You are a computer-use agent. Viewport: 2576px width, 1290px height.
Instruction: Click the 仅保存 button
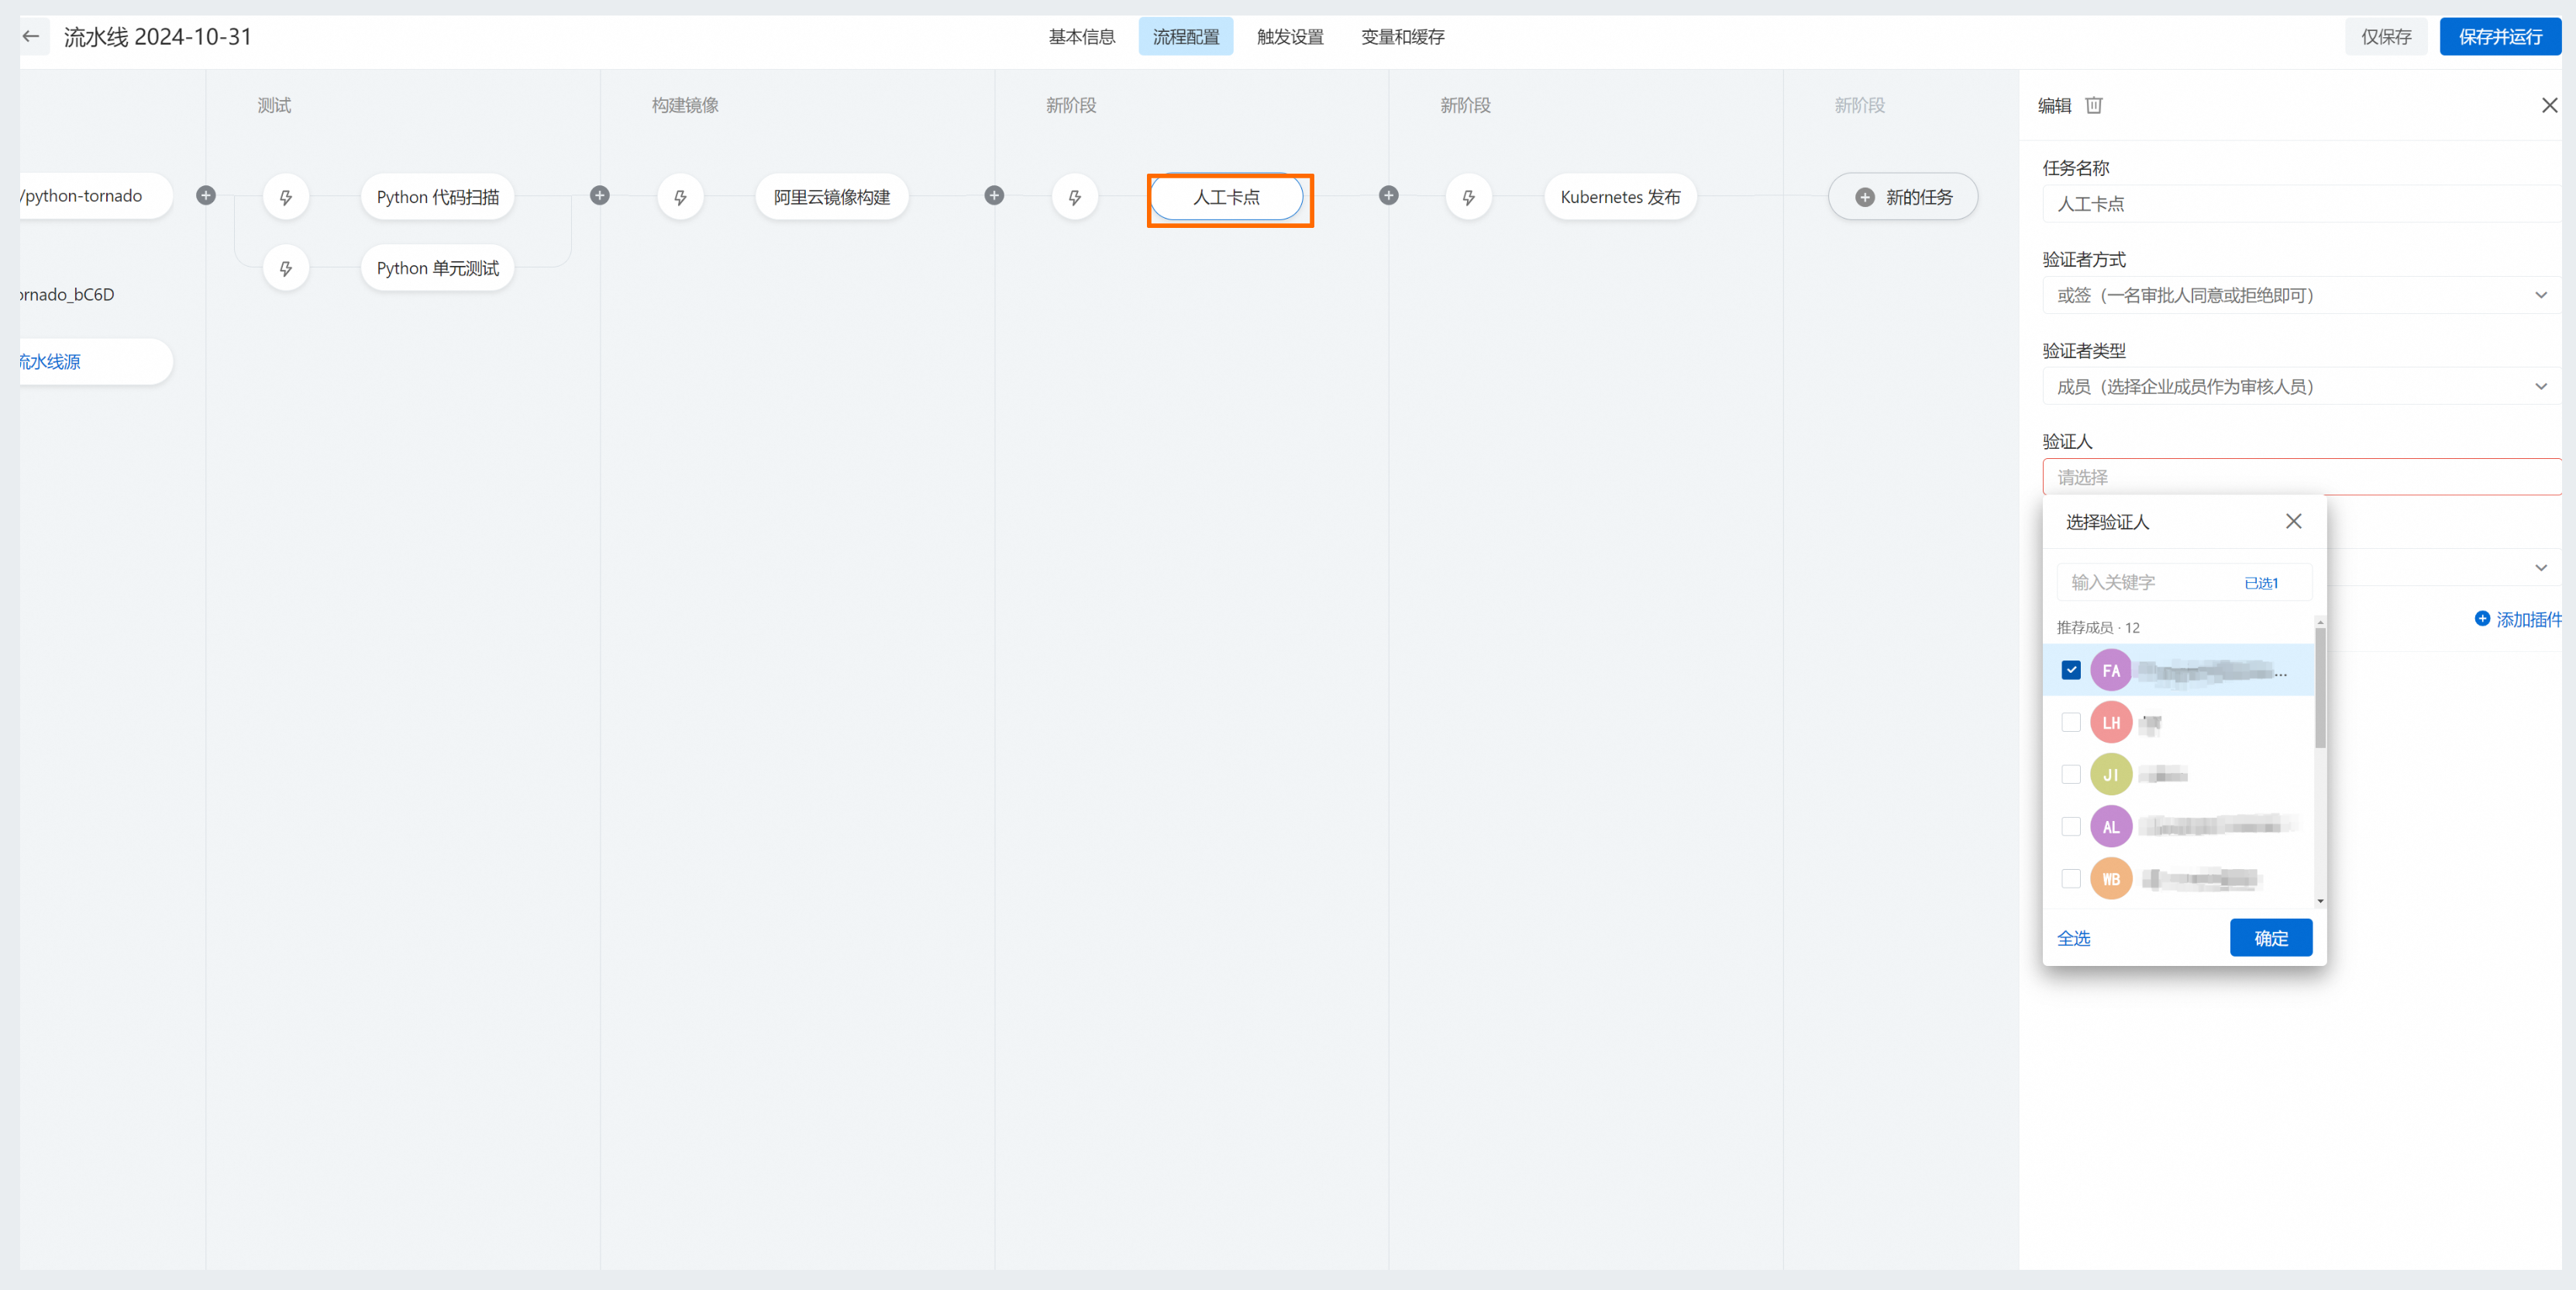(2386, 37)
